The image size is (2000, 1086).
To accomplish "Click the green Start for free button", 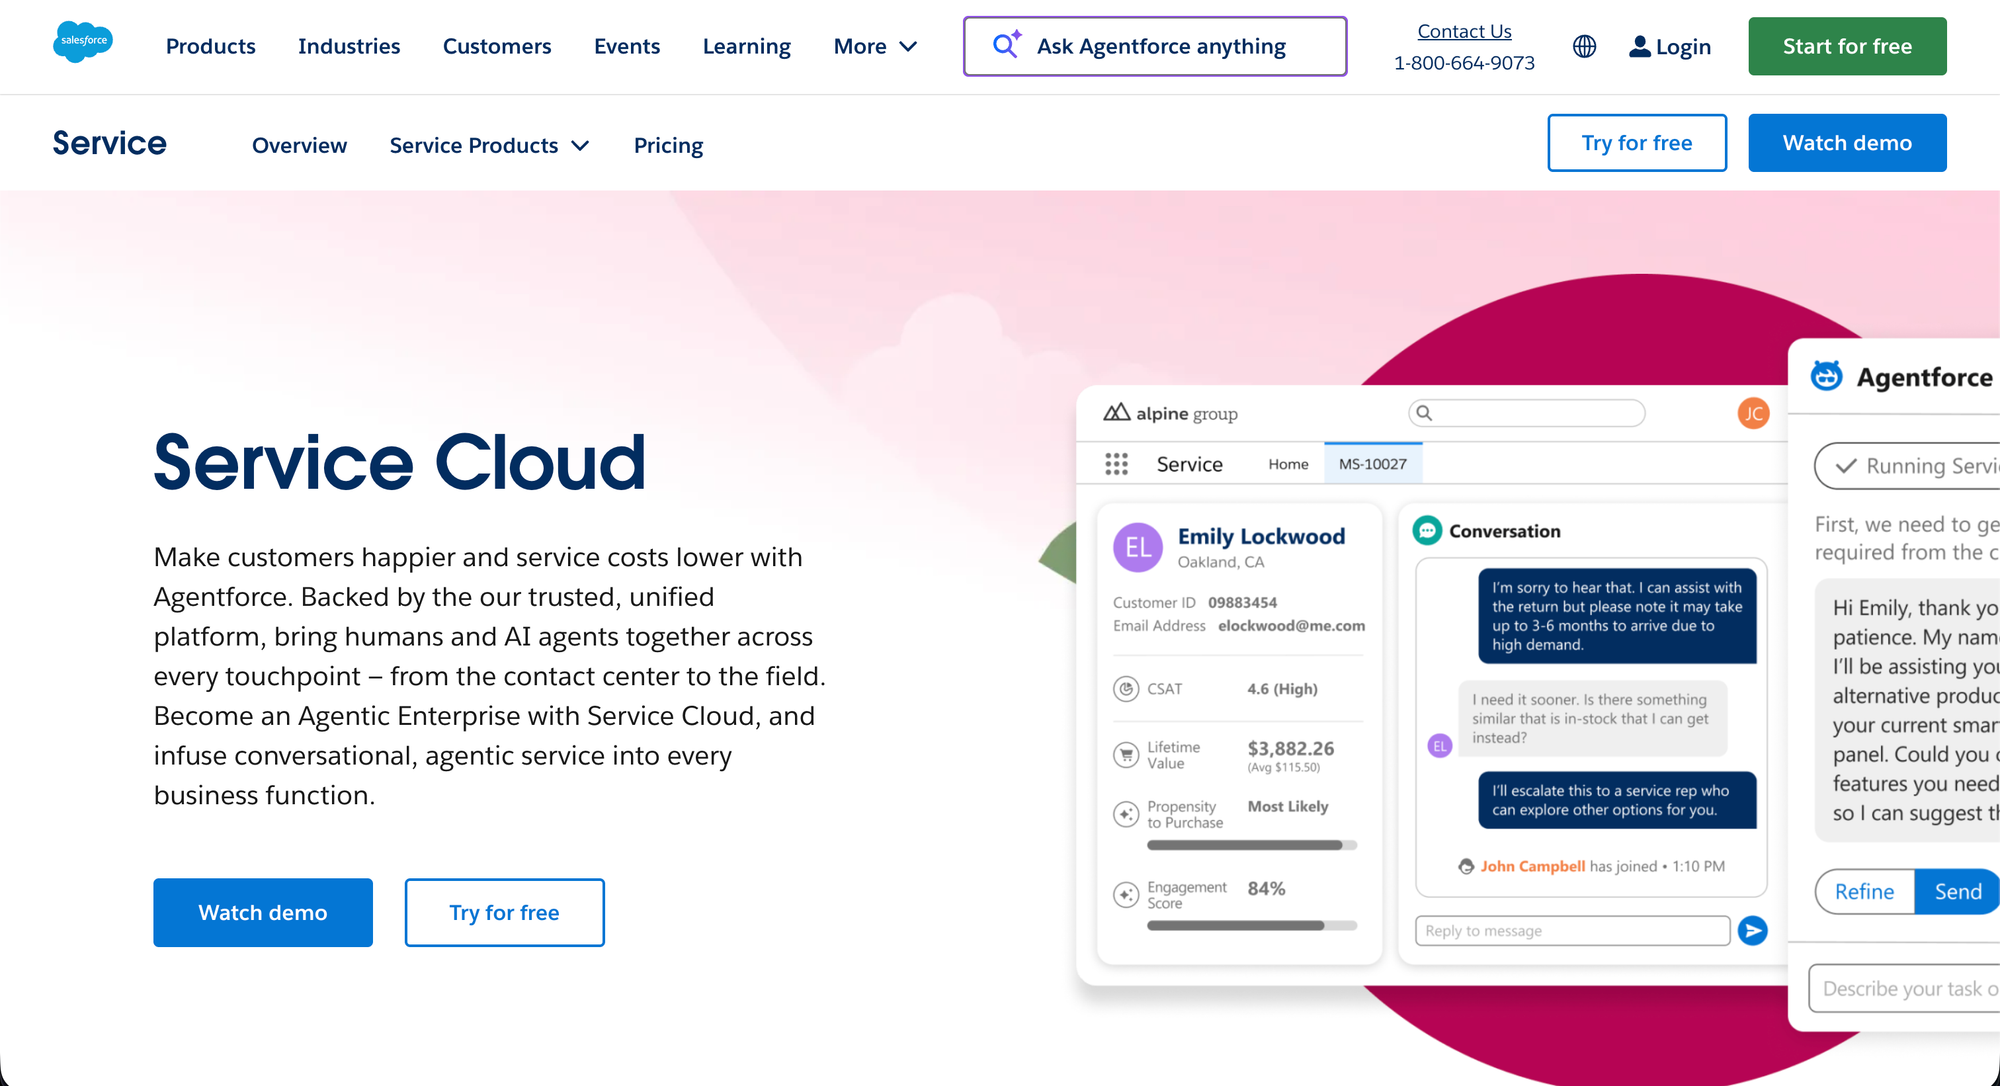I will click(x=1846, y=45).
